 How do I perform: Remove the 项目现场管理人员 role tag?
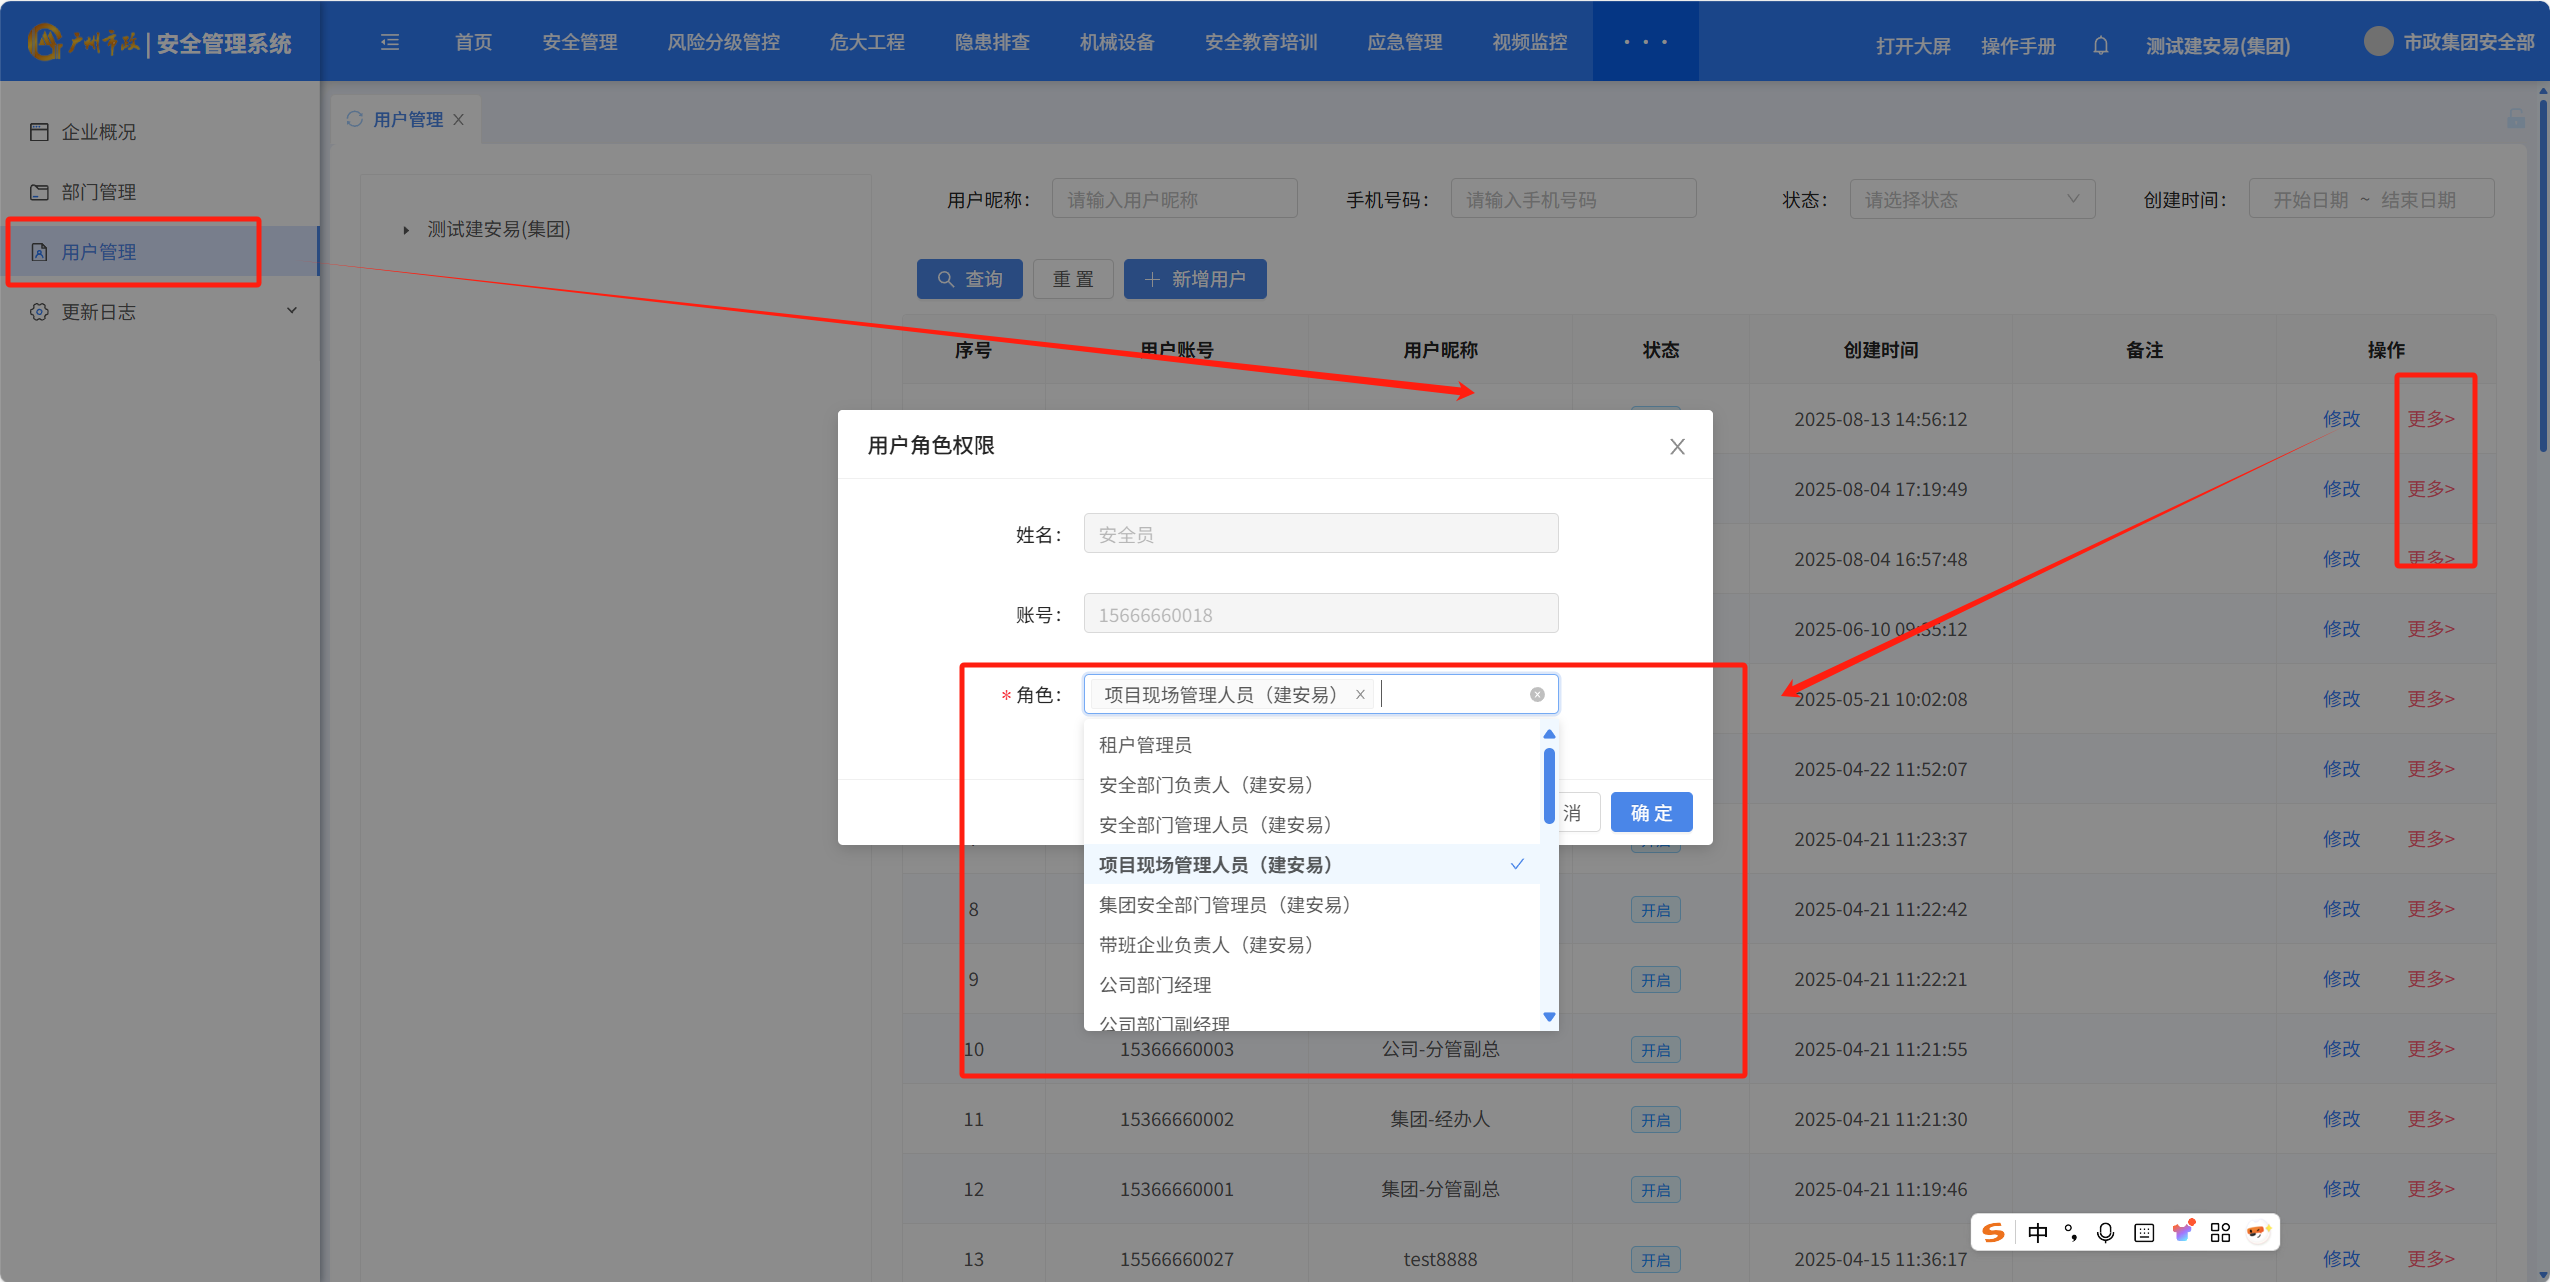(x=1360, y=694)
